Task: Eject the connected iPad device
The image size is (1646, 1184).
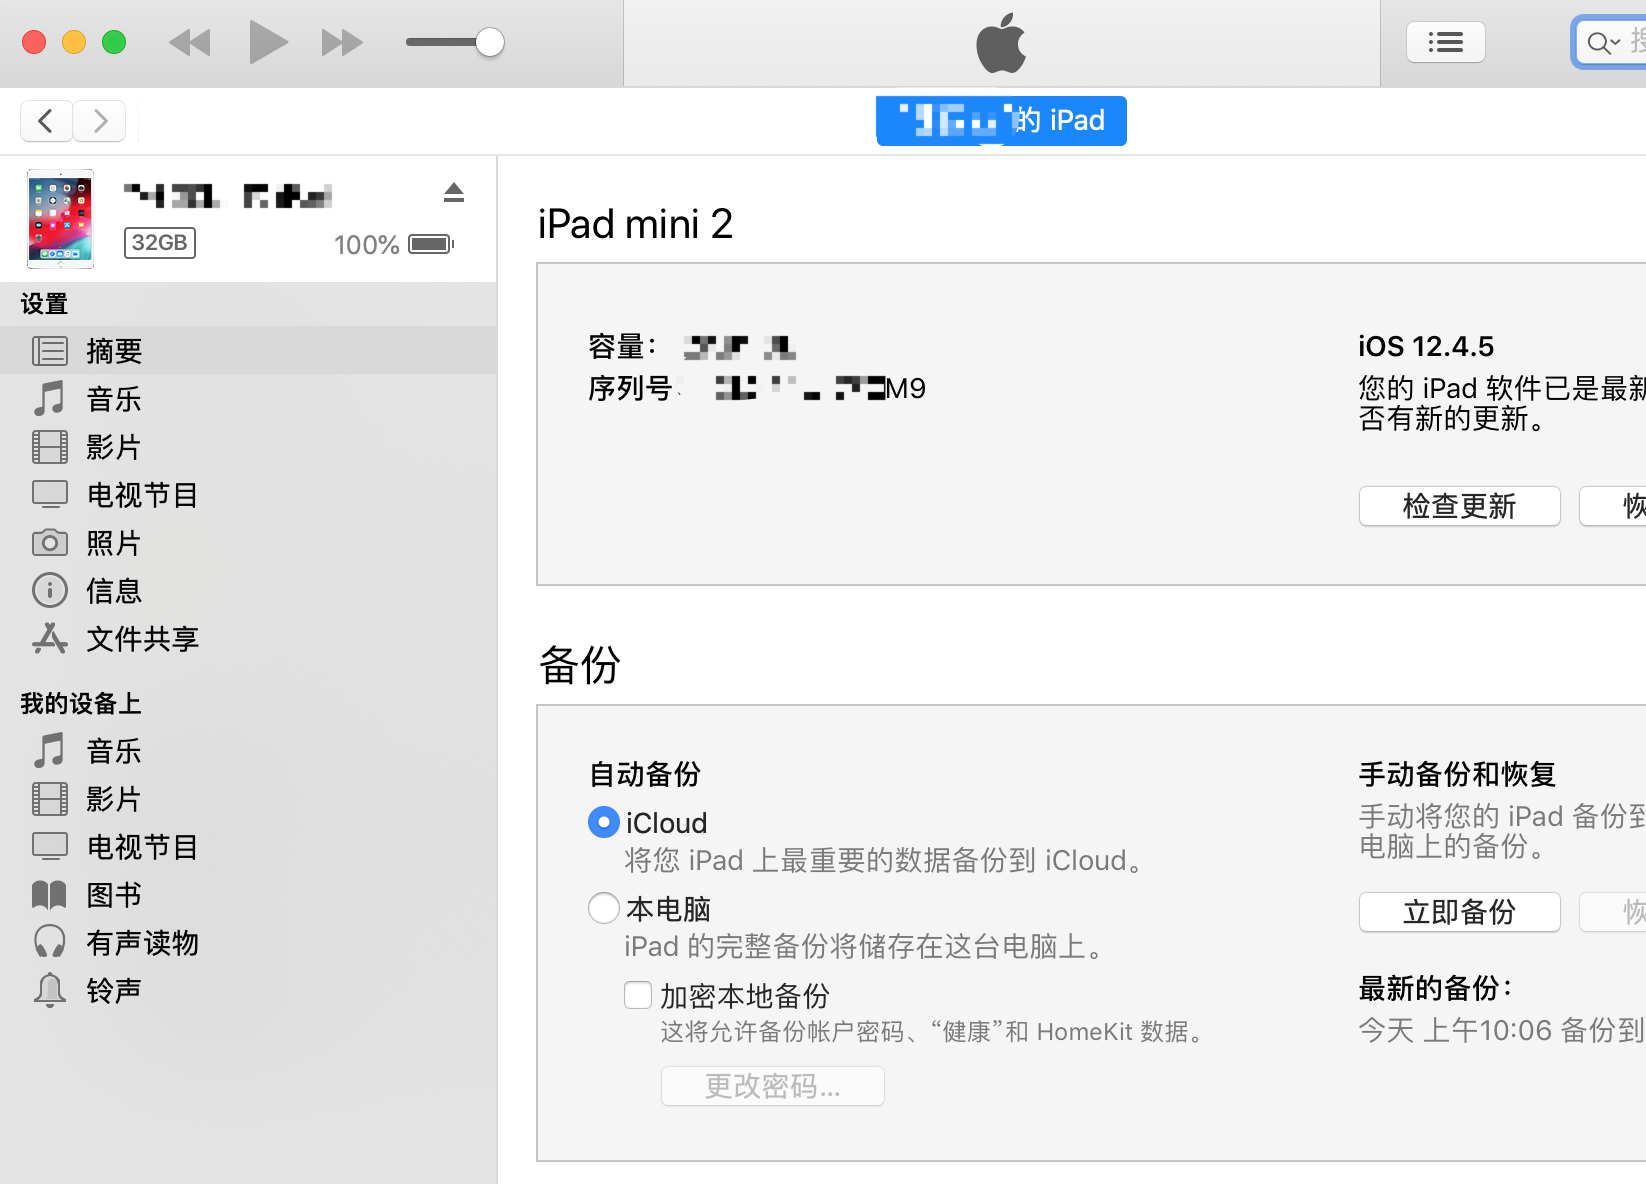Action: click(454, 193)
